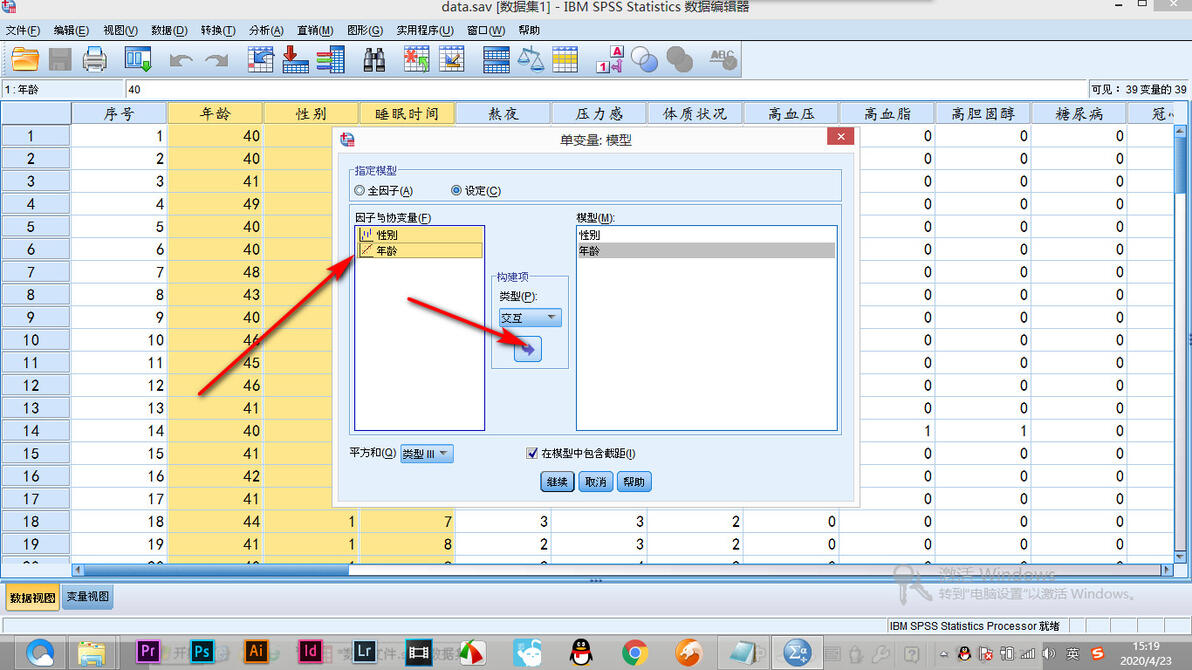Select 睡眠时间 column header
Image resolution: width=1192 pixels, height=670 pixels.
(x=407, y=113)
